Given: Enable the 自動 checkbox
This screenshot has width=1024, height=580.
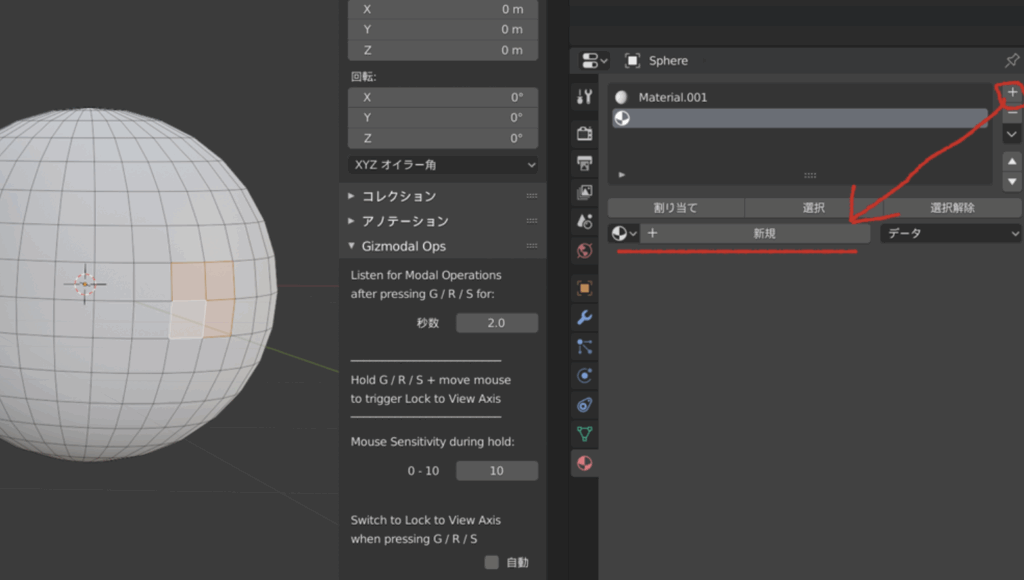Looking at the screenshot, I should click(x=491, y=563).
